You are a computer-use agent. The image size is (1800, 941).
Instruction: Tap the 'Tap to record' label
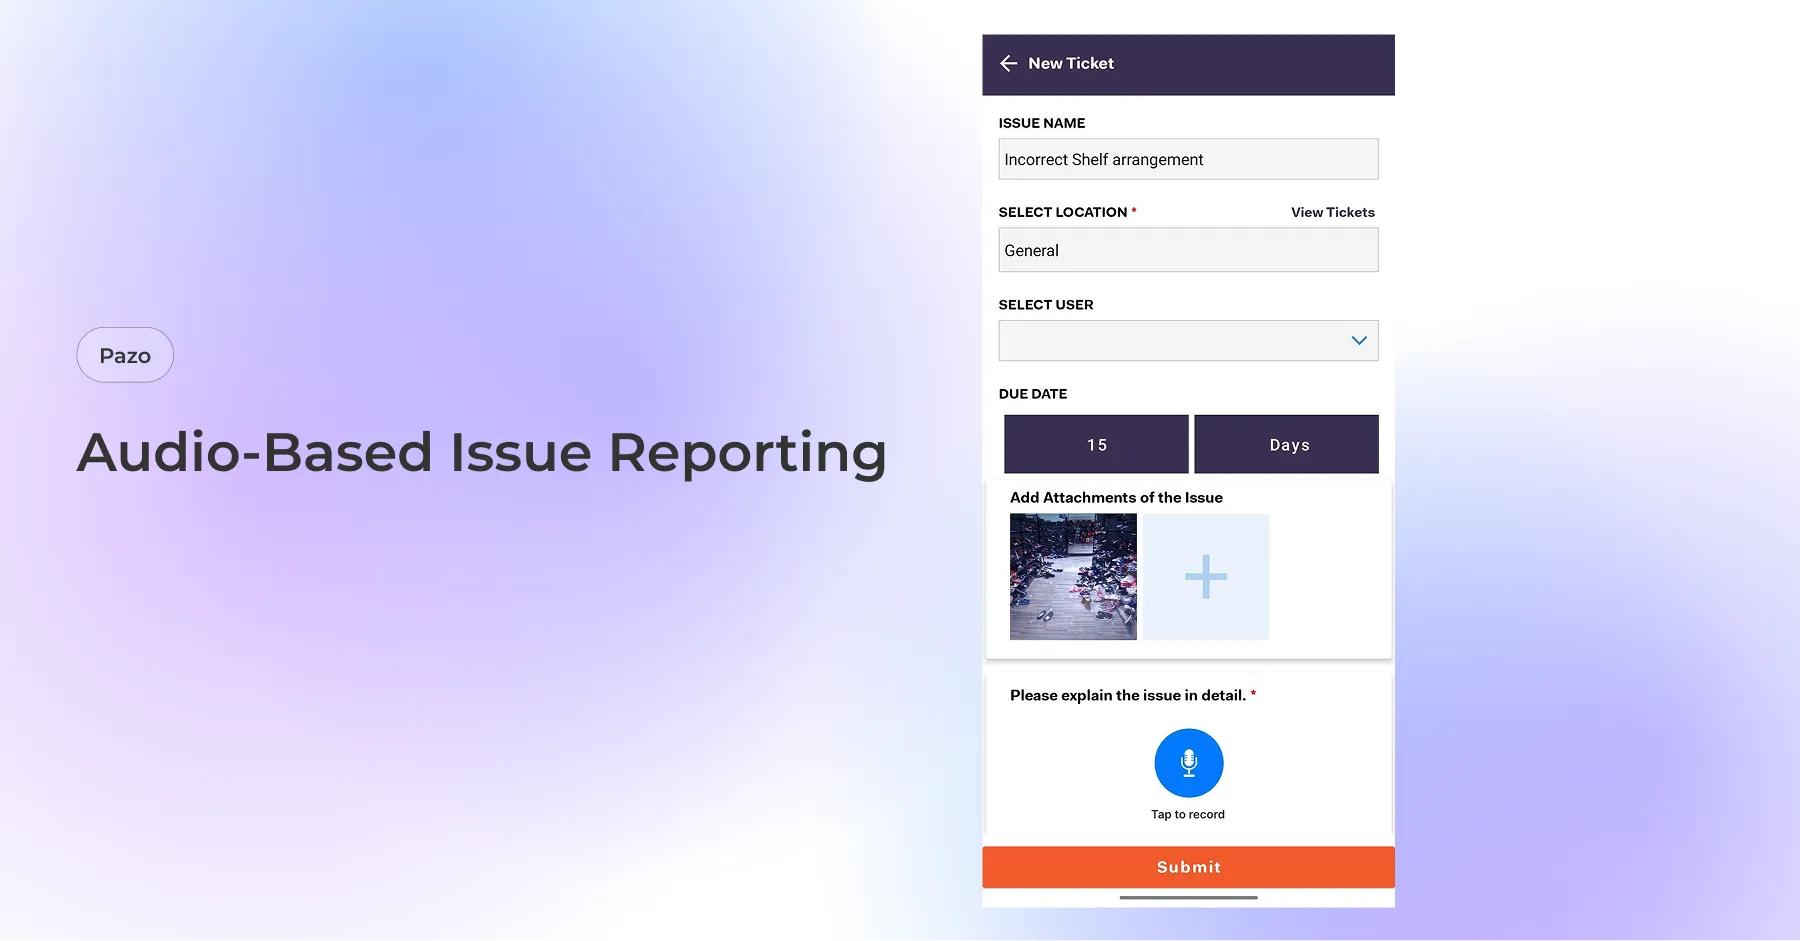pos(1188,813)
